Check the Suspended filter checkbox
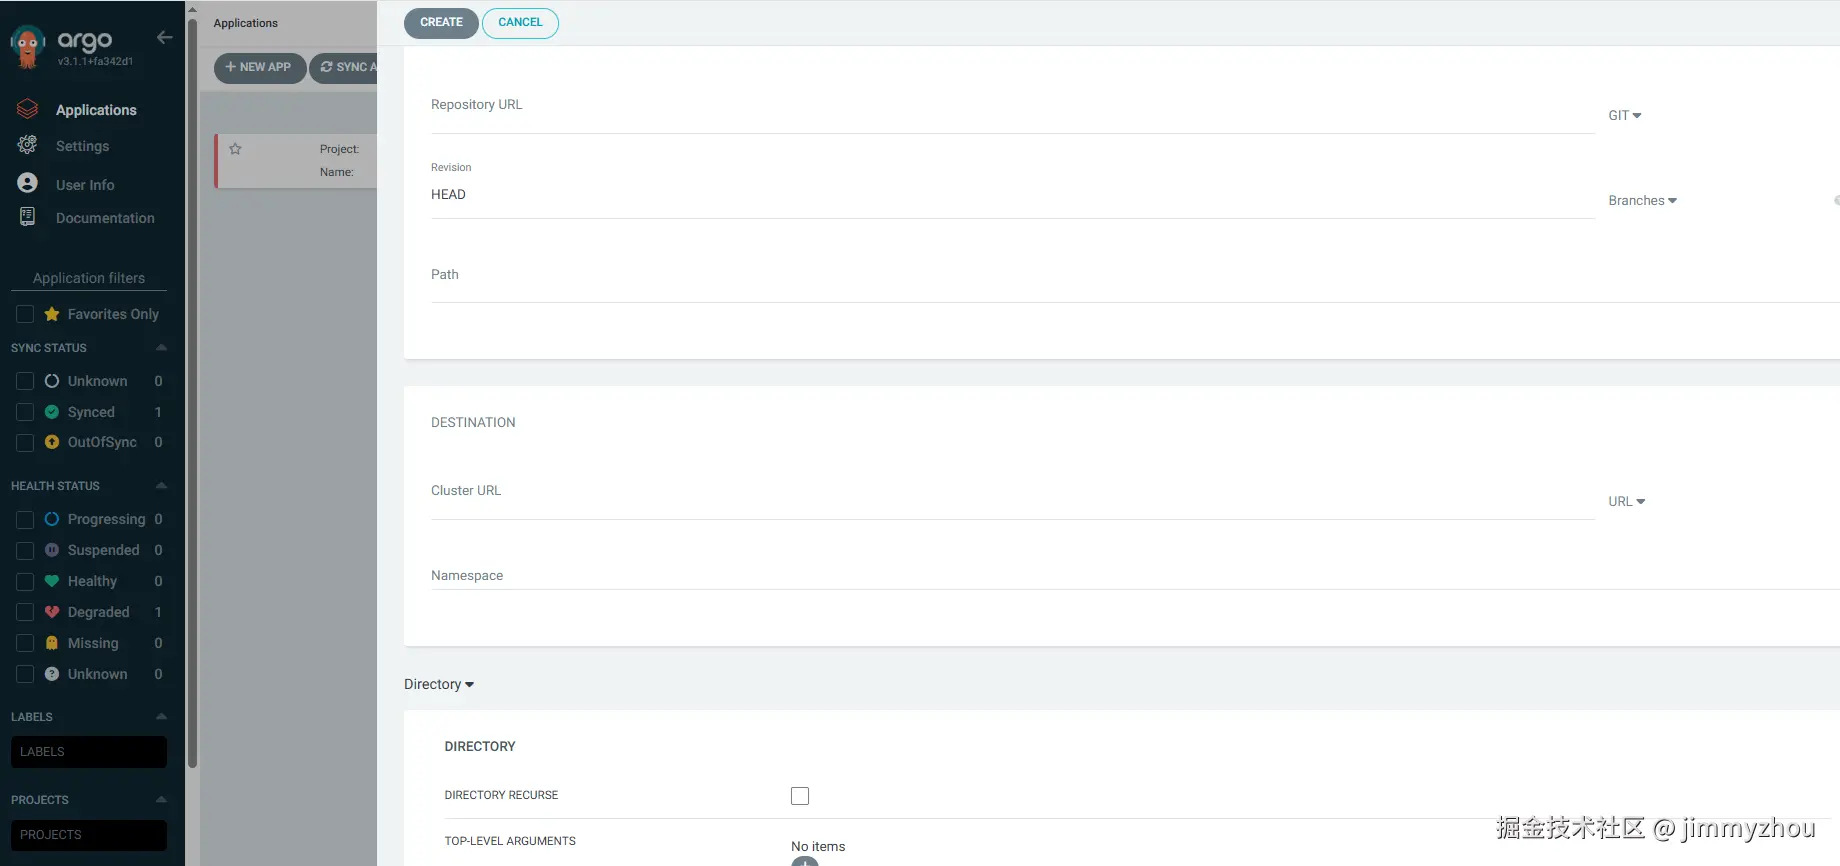The height and width of the screenshot is (866, 1840). pos(26,550)
